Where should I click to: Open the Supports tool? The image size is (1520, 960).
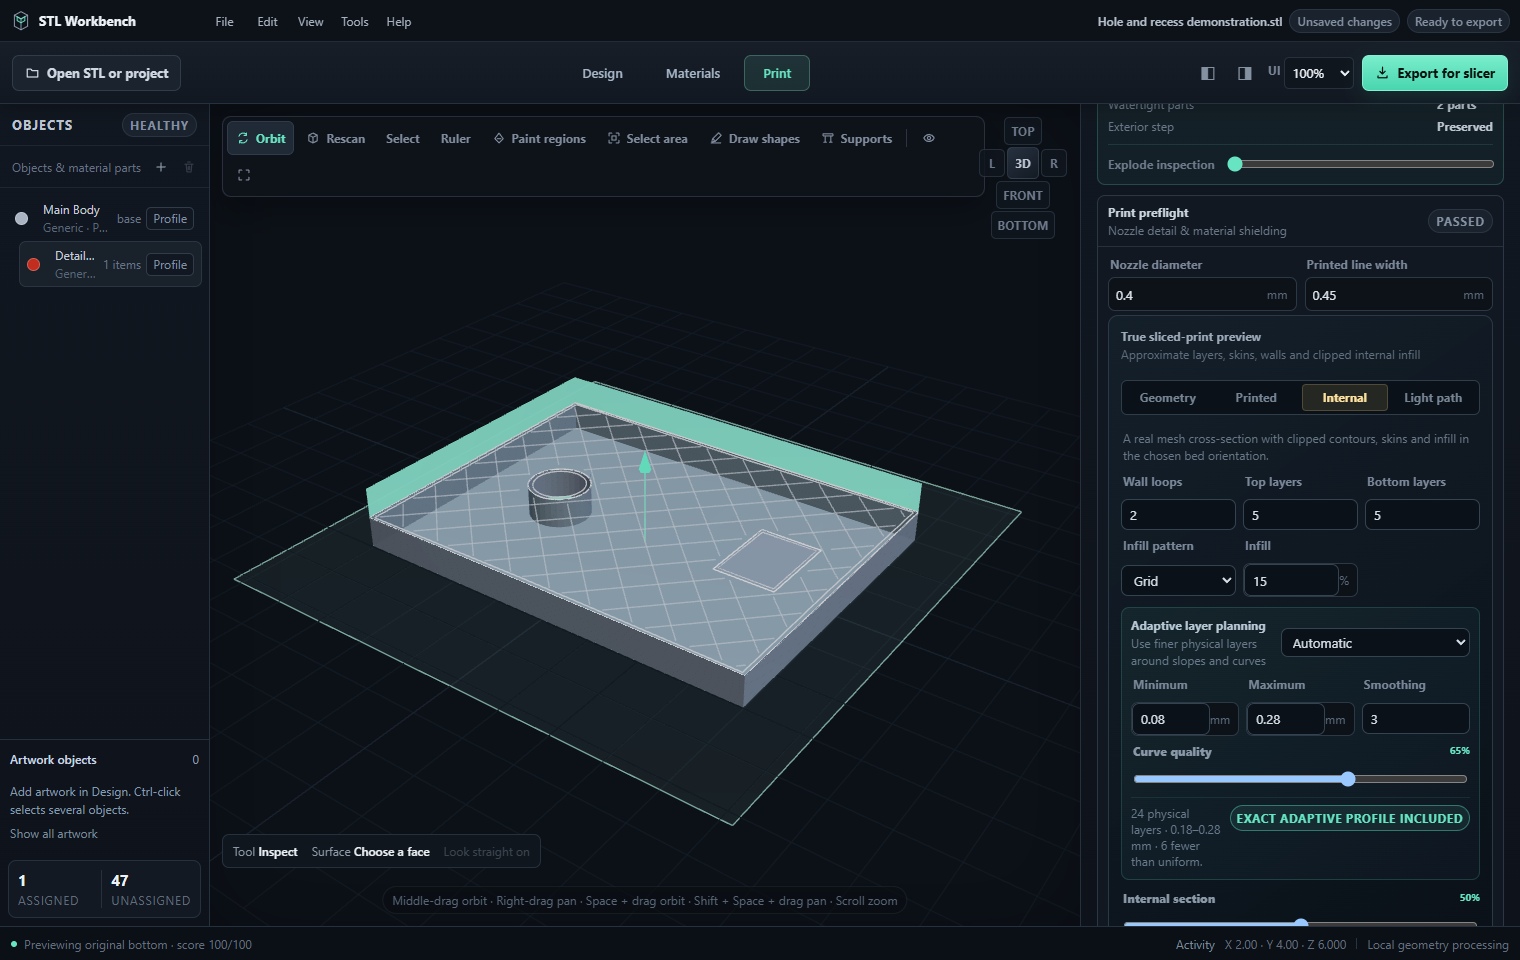[857, 138]
